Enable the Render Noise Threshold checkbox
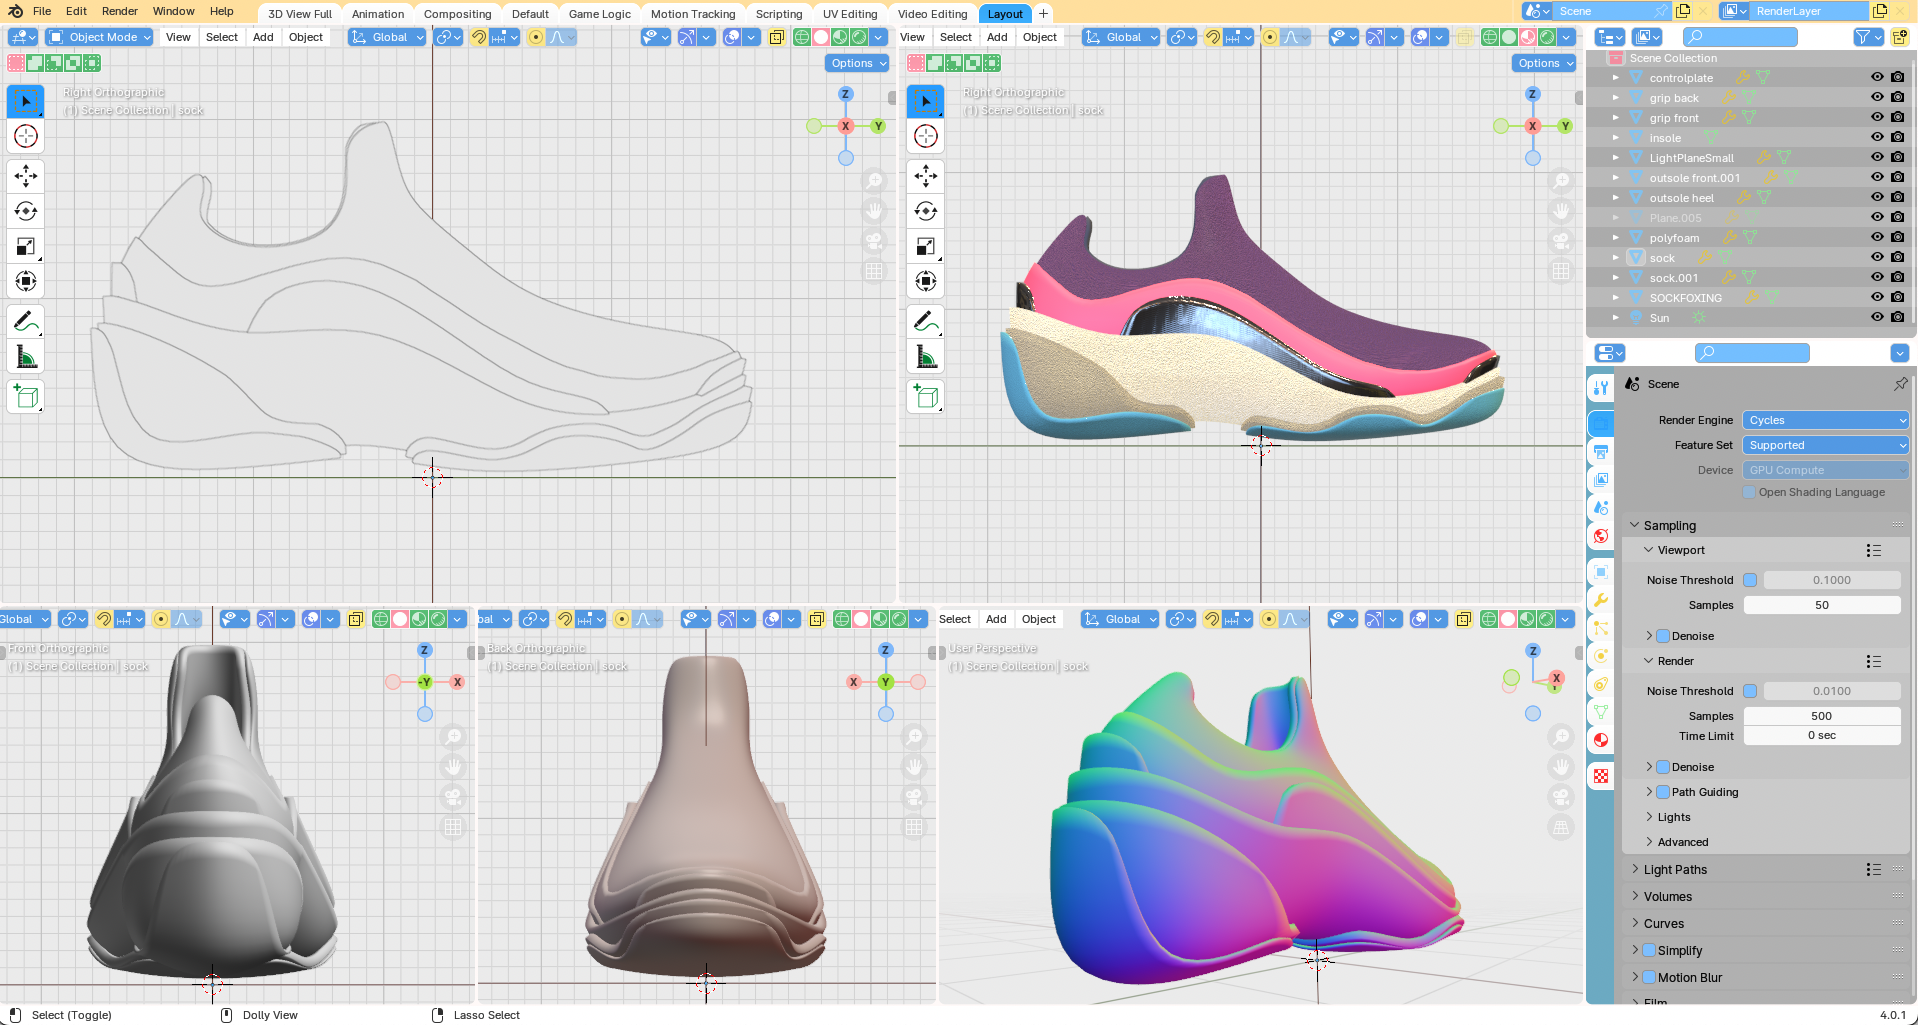1918x1025 pixels. click(1750, 691)
